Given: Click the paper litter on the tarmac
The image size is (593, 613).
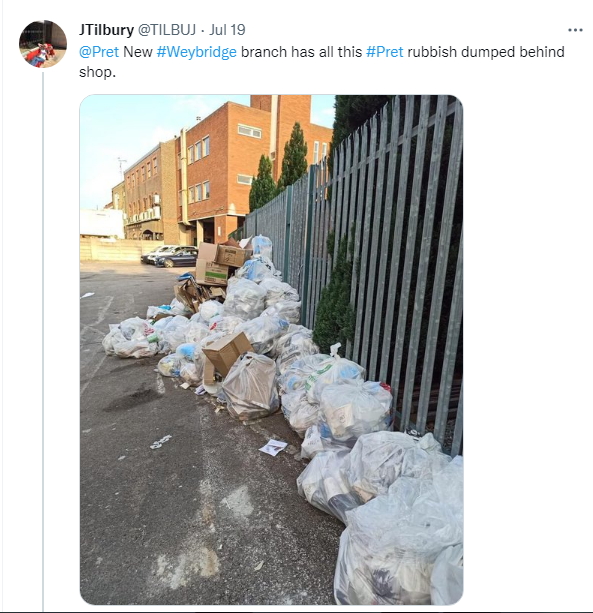Looking at the screenshot, I should [x=273, y=447].
